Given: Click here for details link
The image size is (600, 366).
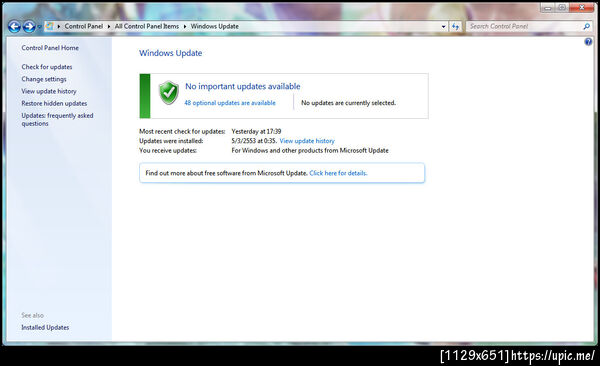Looking at the screenshot, I should (x=338, y=173).
